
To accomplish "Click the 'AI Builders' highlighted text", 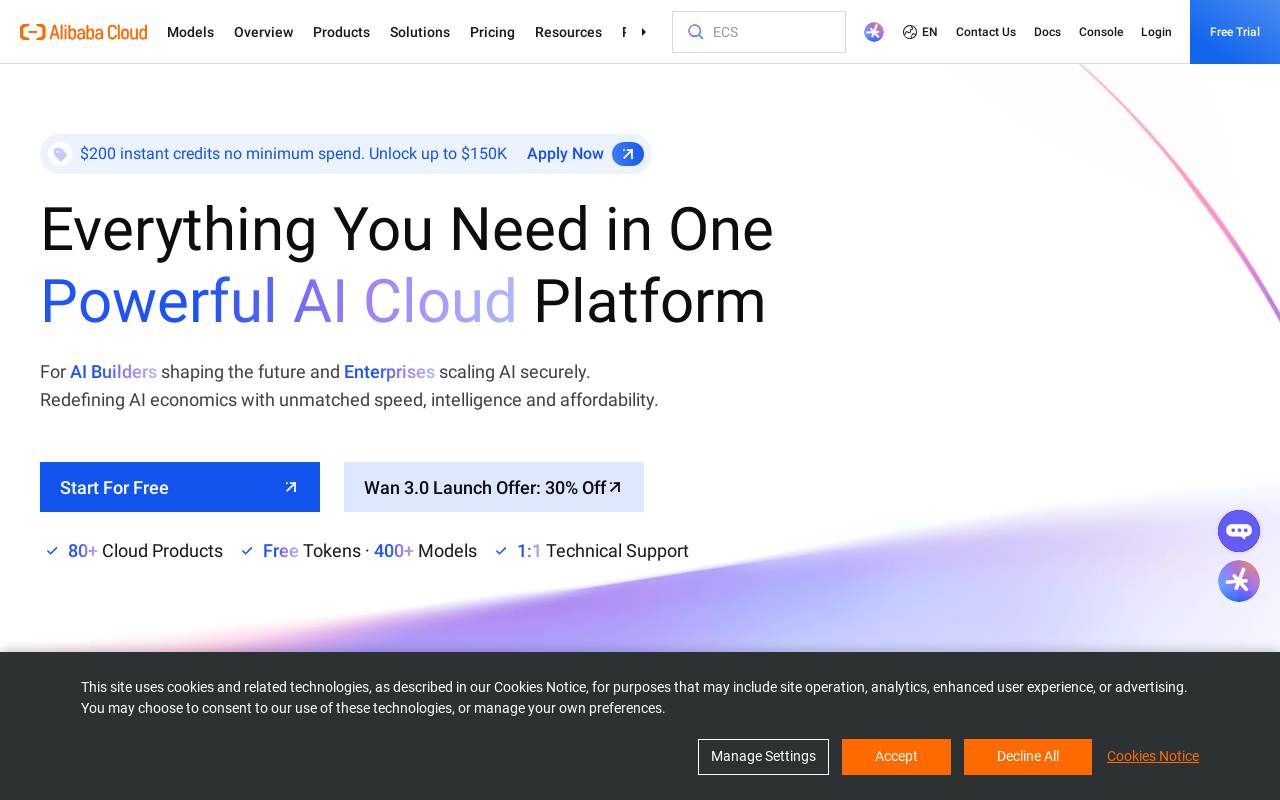I will pos(113,372).
